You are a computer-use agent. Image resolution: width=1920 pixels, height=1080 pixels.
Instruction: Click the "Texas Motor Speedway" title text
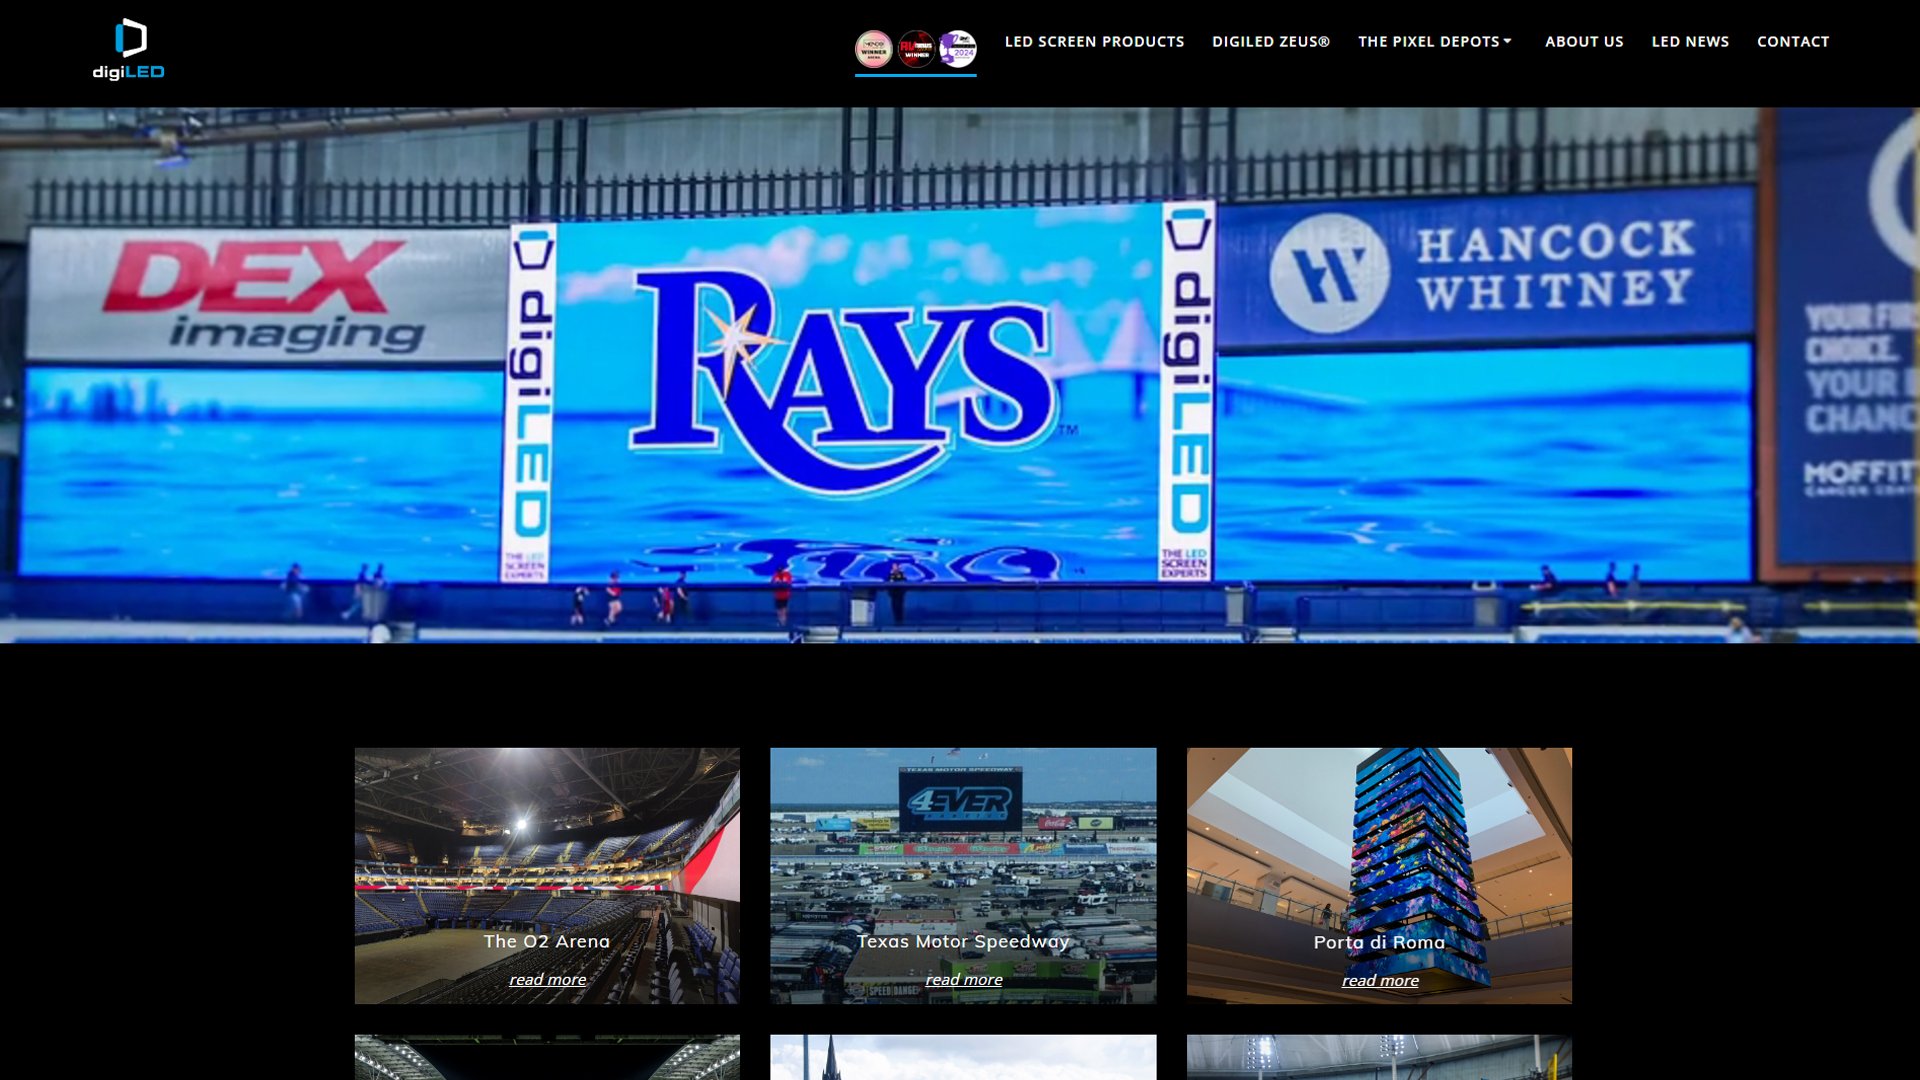point(963,942)
